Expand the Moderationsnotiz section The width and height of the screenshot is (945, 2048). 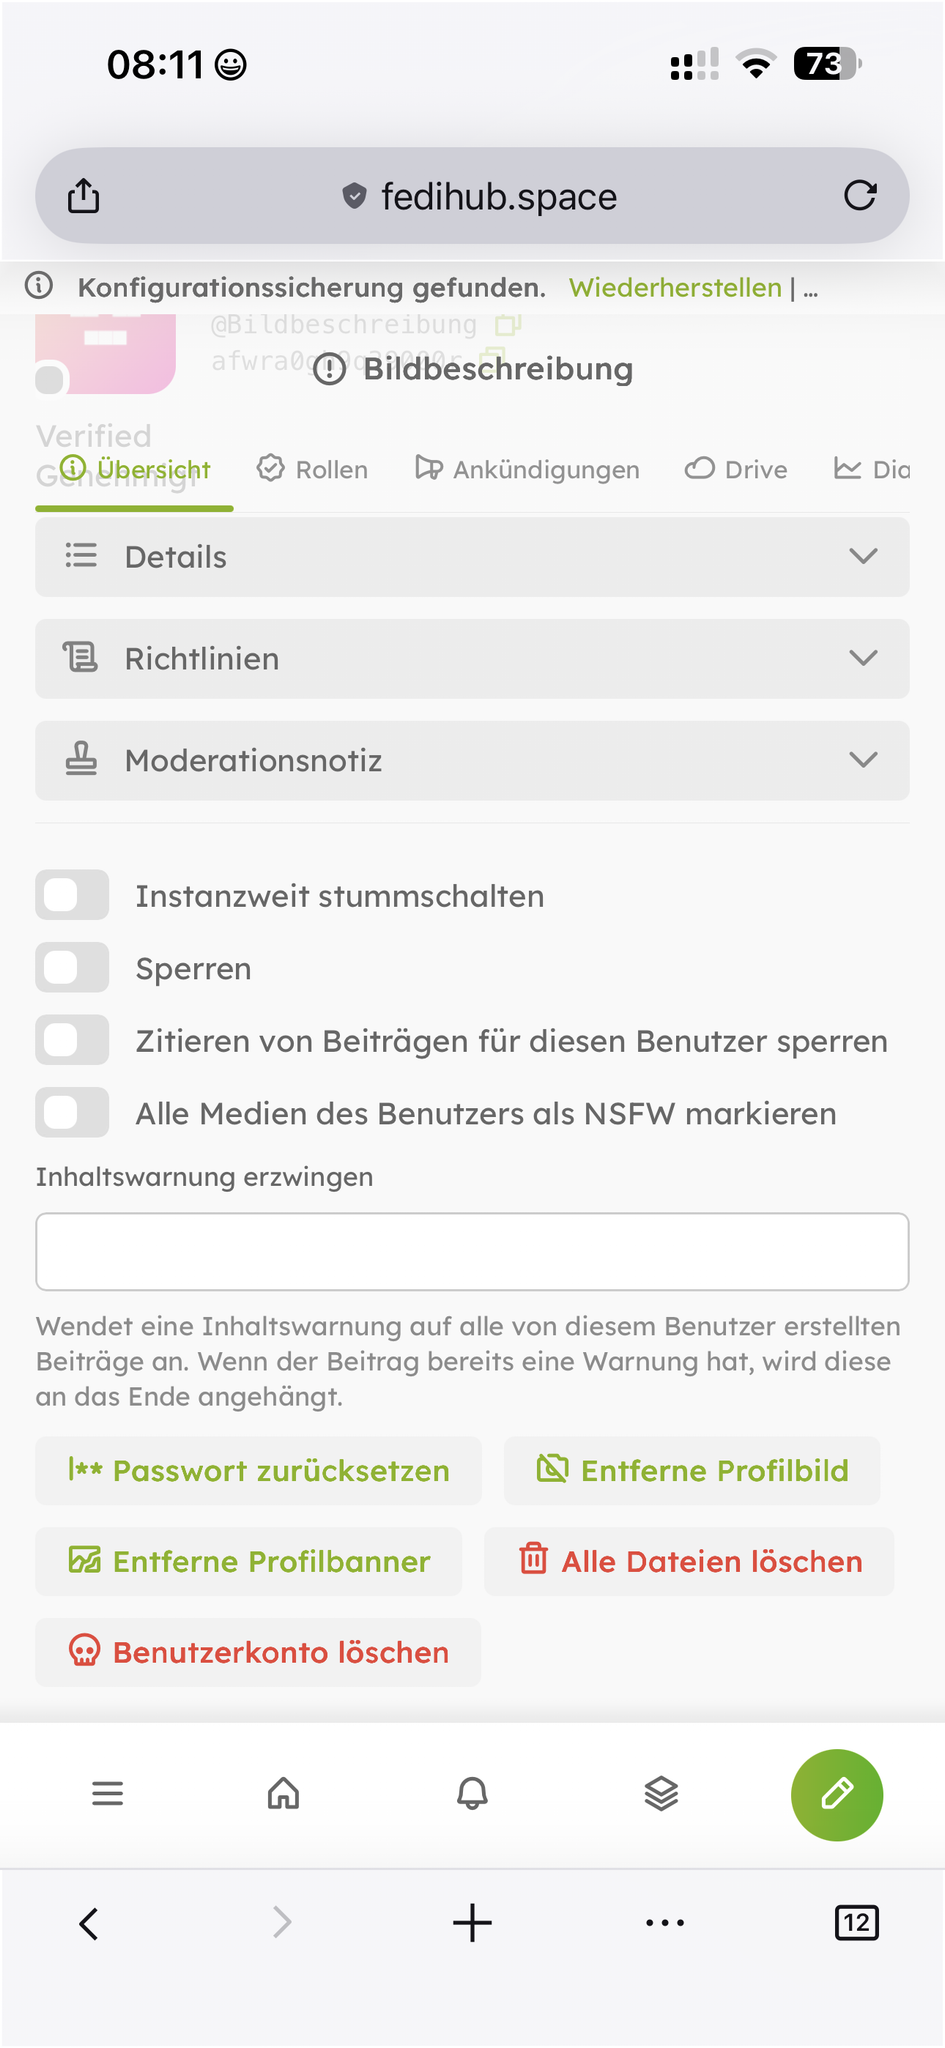[472, 761]
